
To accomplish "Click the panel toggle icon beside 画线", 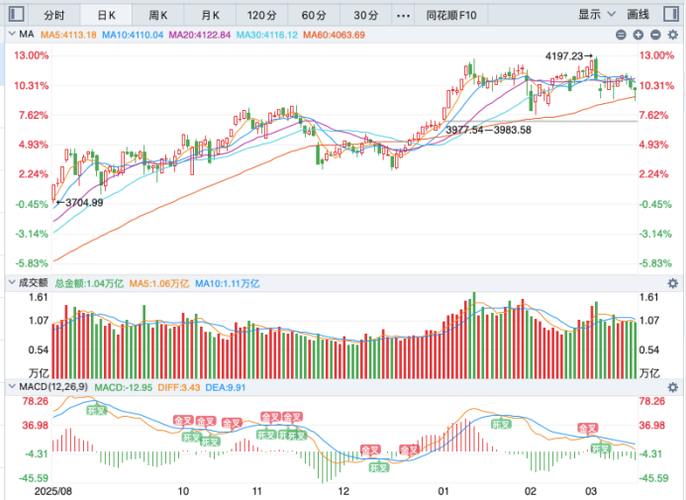I will tap(673, 14).
